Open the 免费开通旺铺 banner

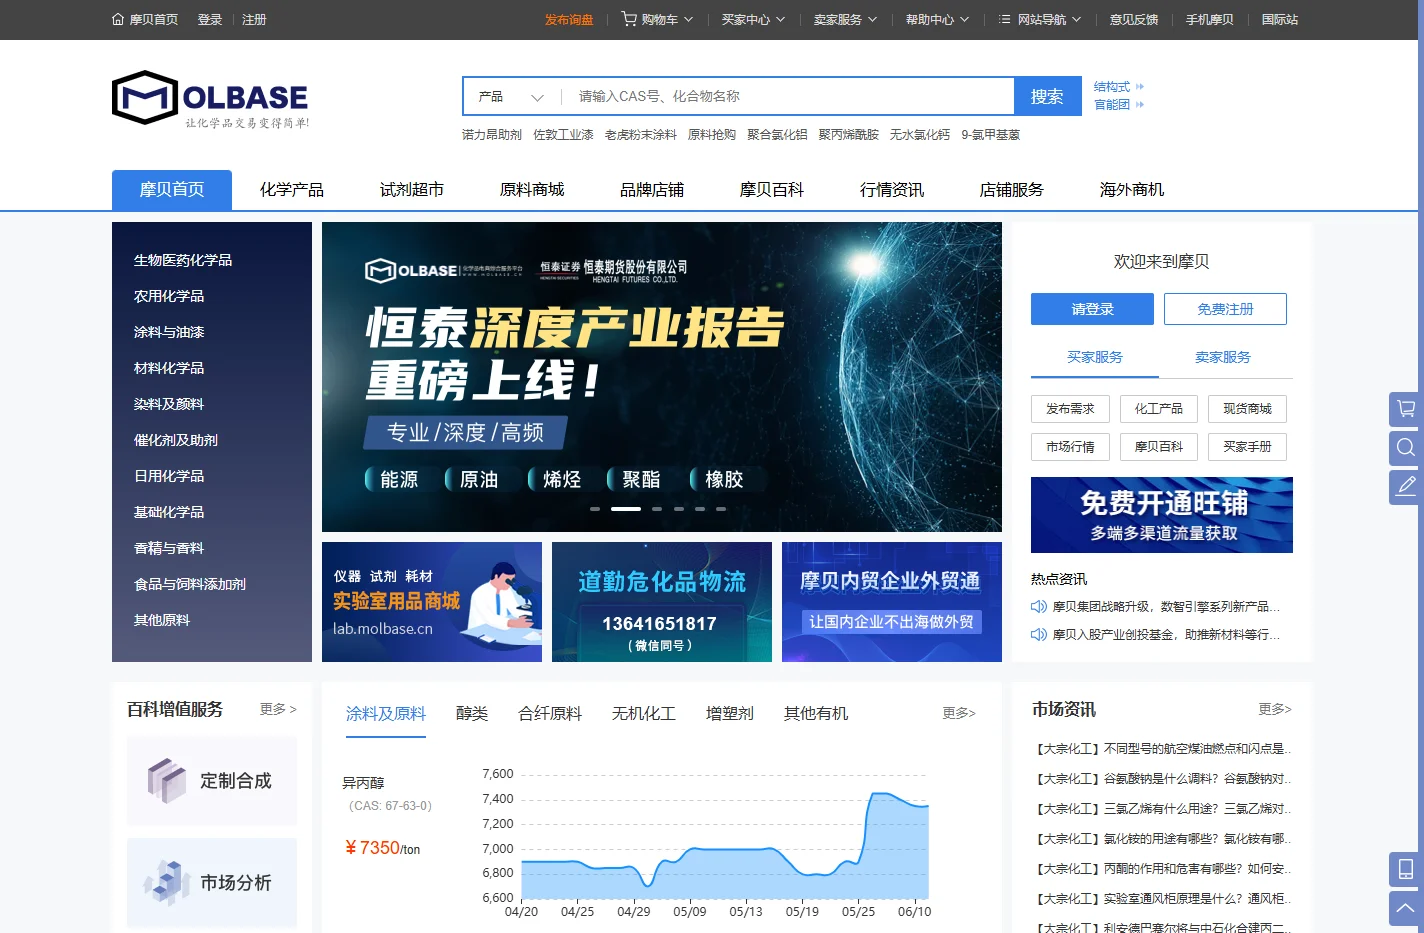click(x=1162, y=515)
